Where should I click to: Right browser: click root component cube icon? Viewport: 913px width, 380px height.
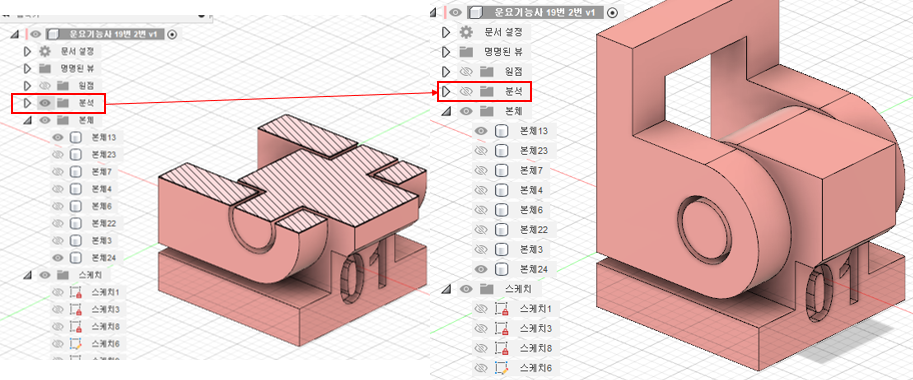pyautogui.click(x=476, y=12)
